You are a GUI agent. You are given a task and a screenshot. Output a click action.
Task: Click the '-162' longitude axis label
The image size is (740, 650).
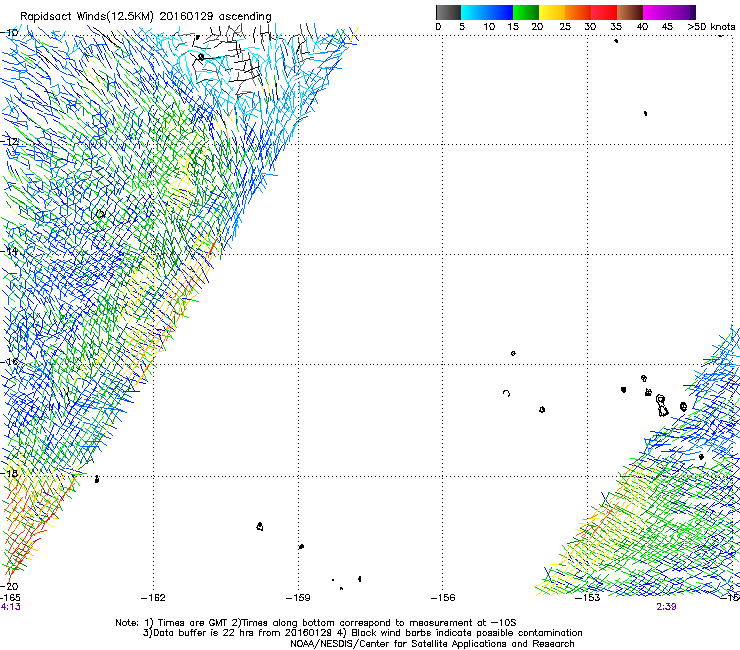click(153, 598)
